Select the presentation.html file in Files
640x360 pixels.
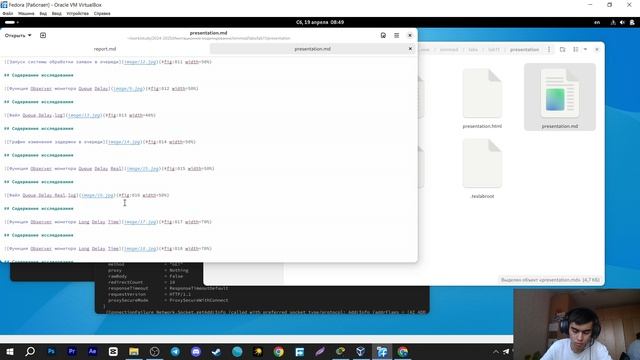[482, 98]
